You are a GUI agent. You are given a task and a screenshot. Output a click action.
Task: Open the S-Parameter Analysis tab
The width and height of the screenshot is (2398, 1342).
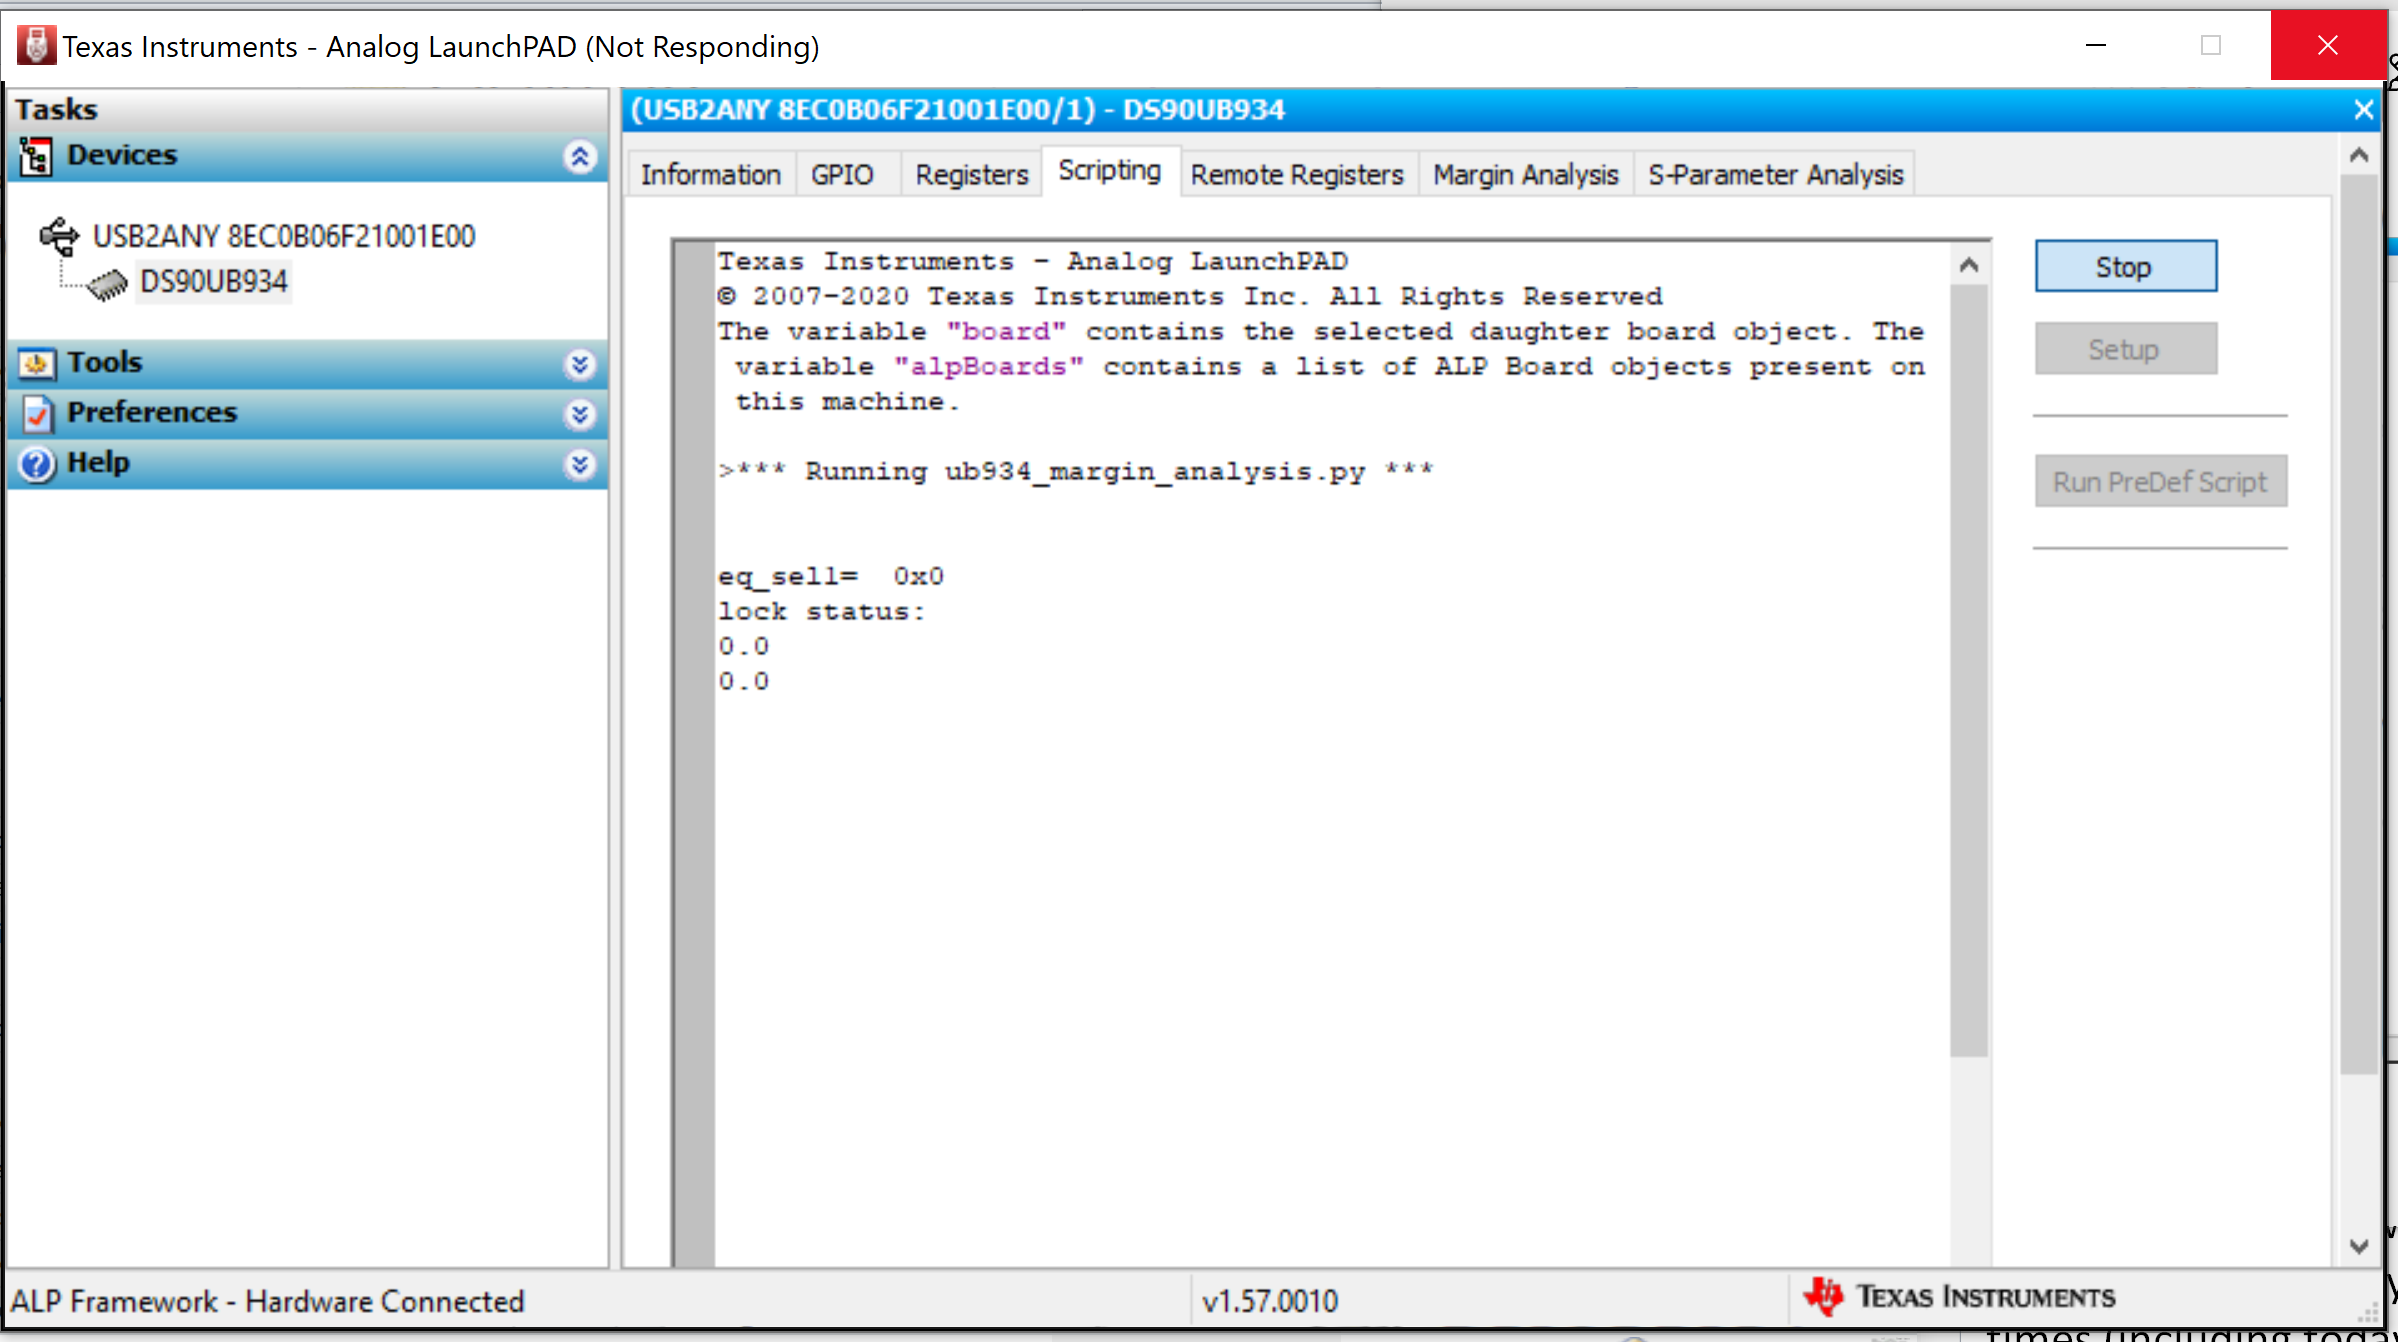(x=1775, y=175)
